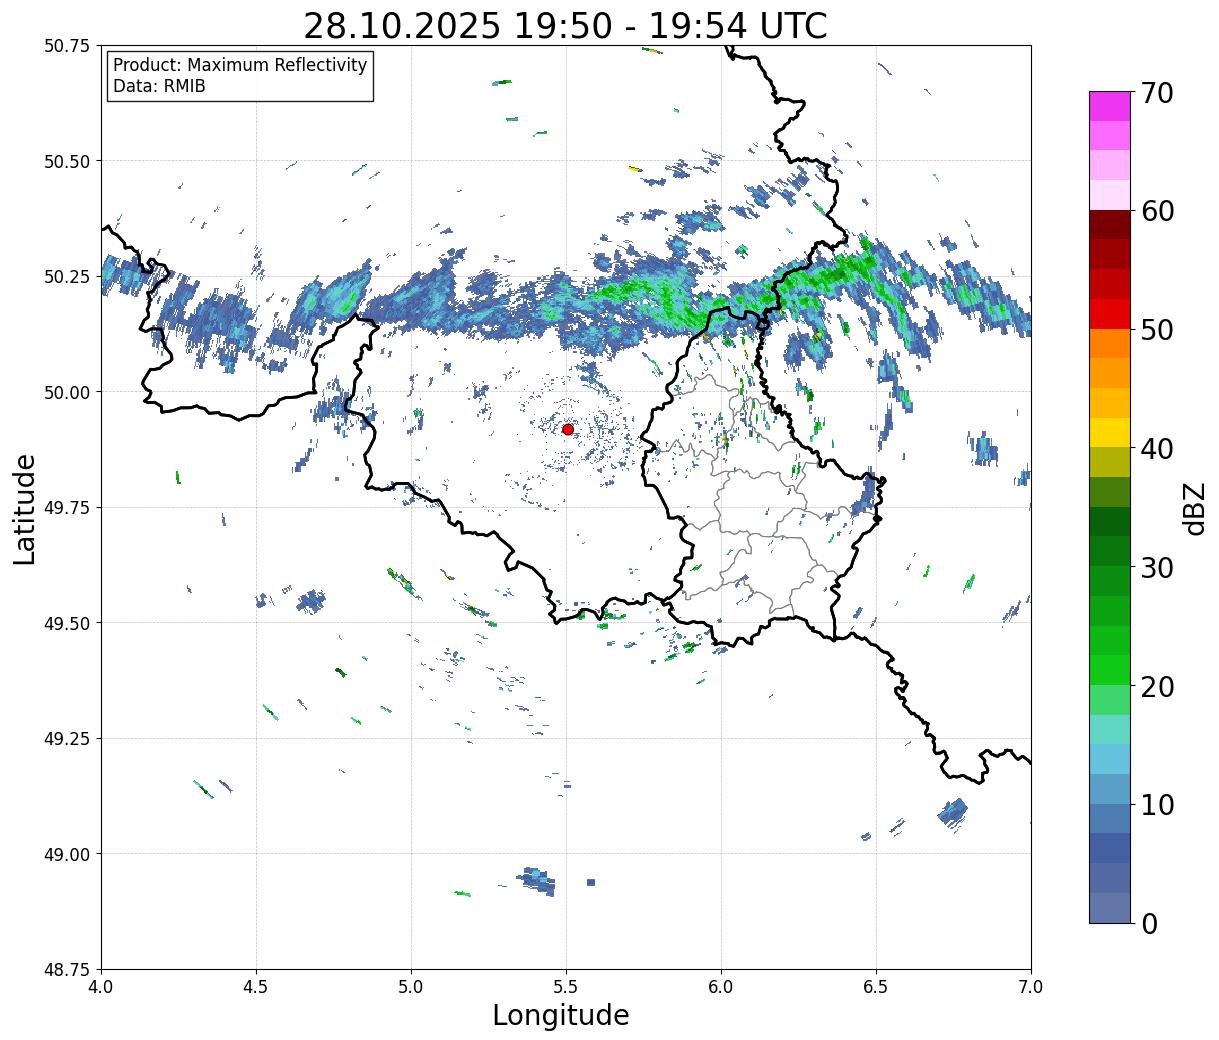The height and width of the screenshot is (1040, 1219).
Task: Click the x-axis tick label 6.0
Action: tap(721, 987)
